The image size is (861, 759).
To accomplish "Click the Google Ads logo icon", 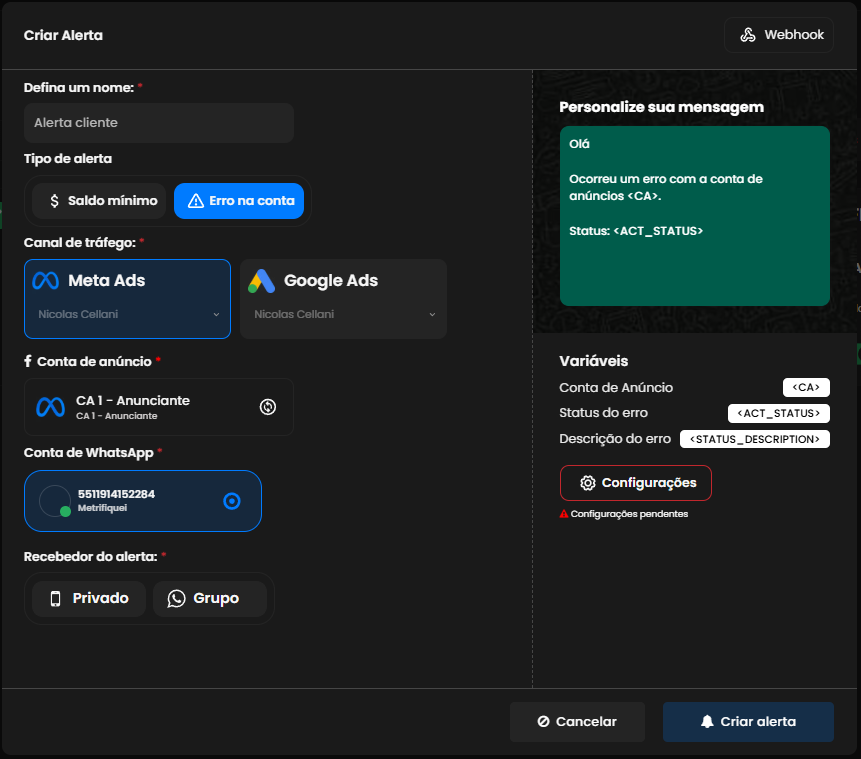I will tap(262, 281).
